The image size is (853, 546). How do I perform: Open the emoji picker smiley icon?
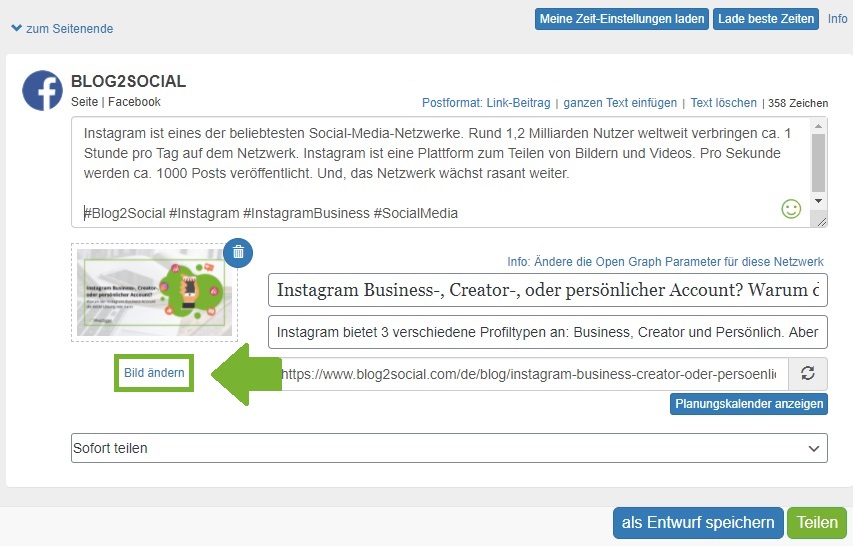point(791,209)
